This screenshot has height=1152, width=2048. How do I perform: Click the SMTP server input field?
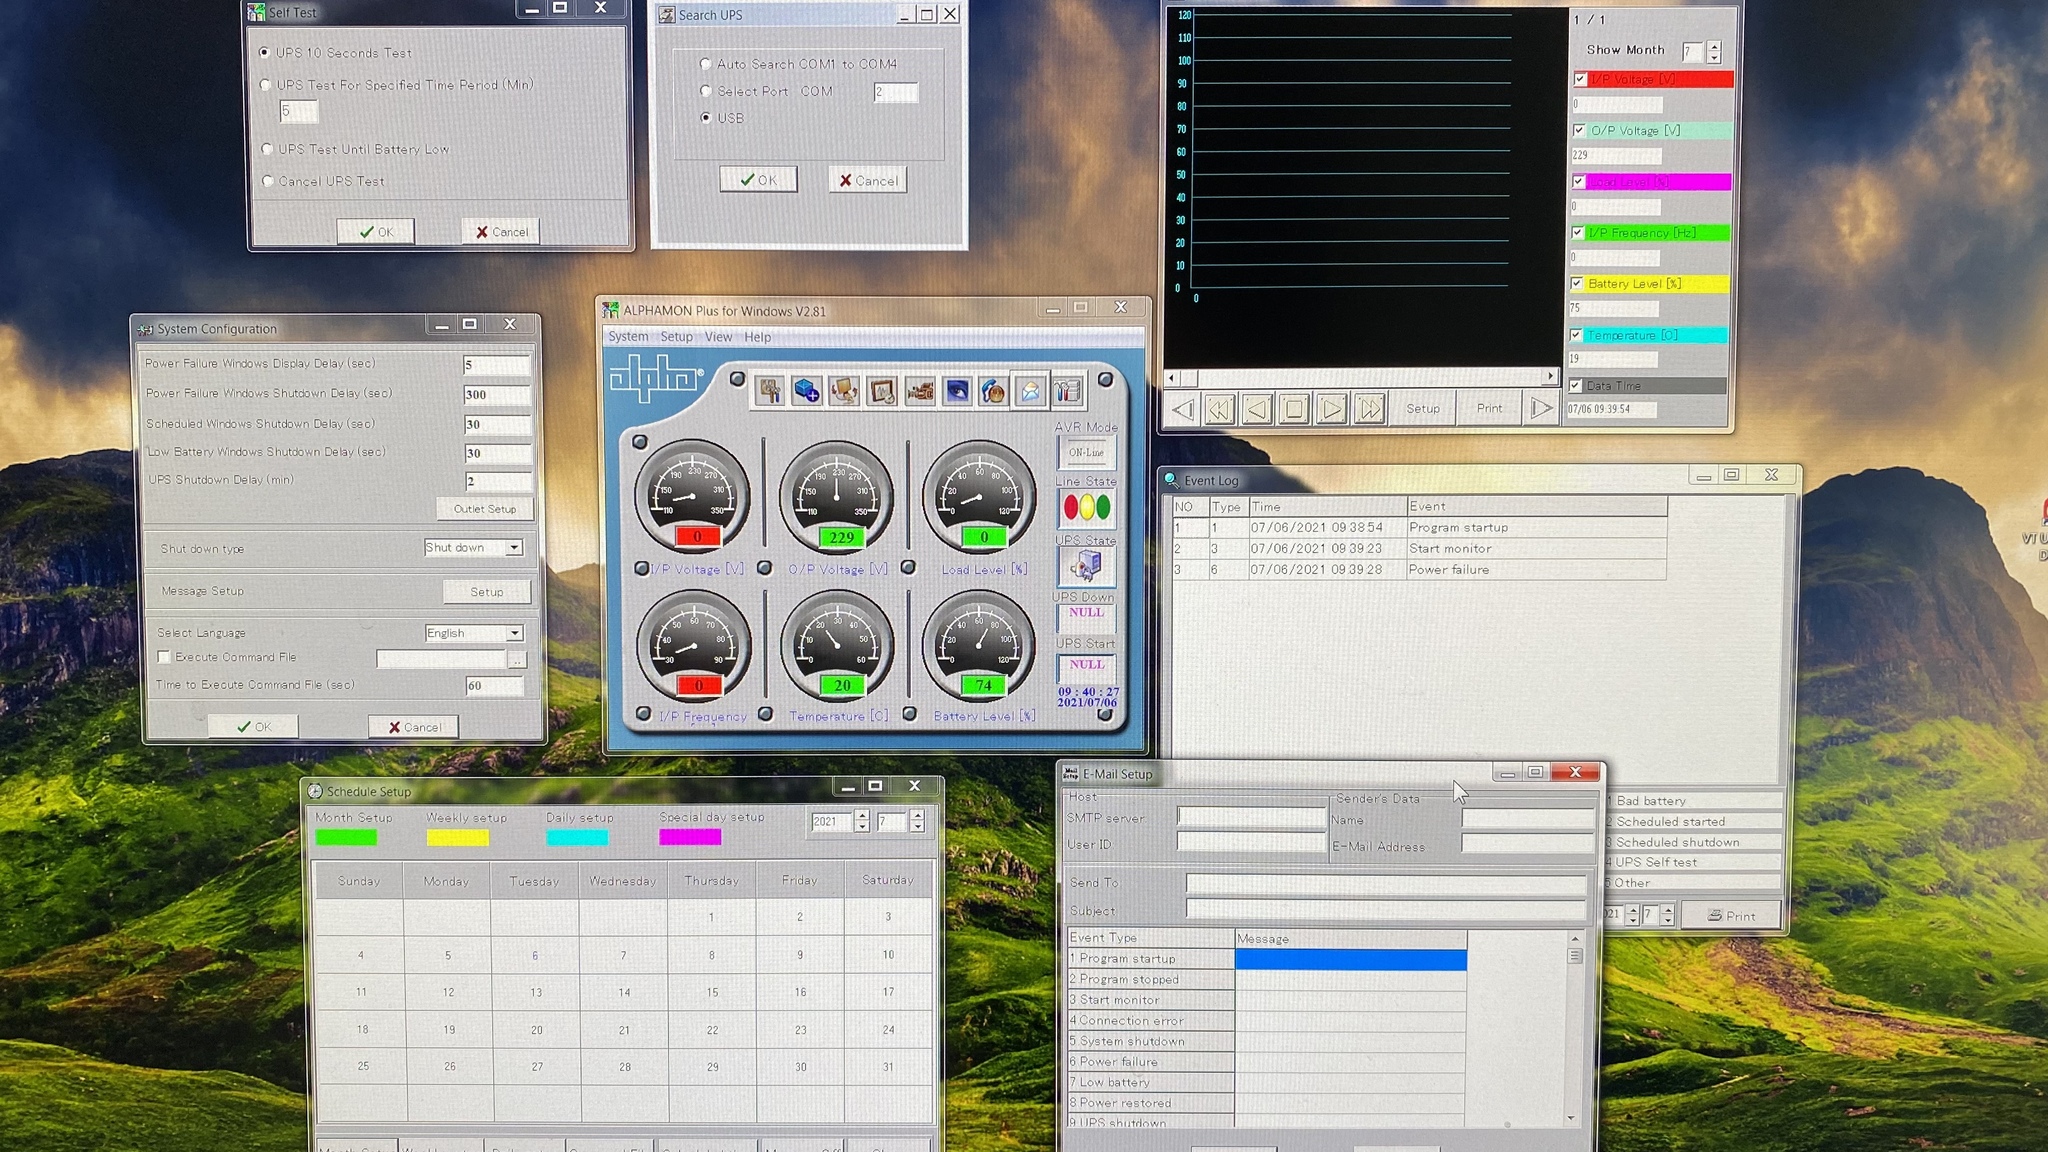(1251, 817)
